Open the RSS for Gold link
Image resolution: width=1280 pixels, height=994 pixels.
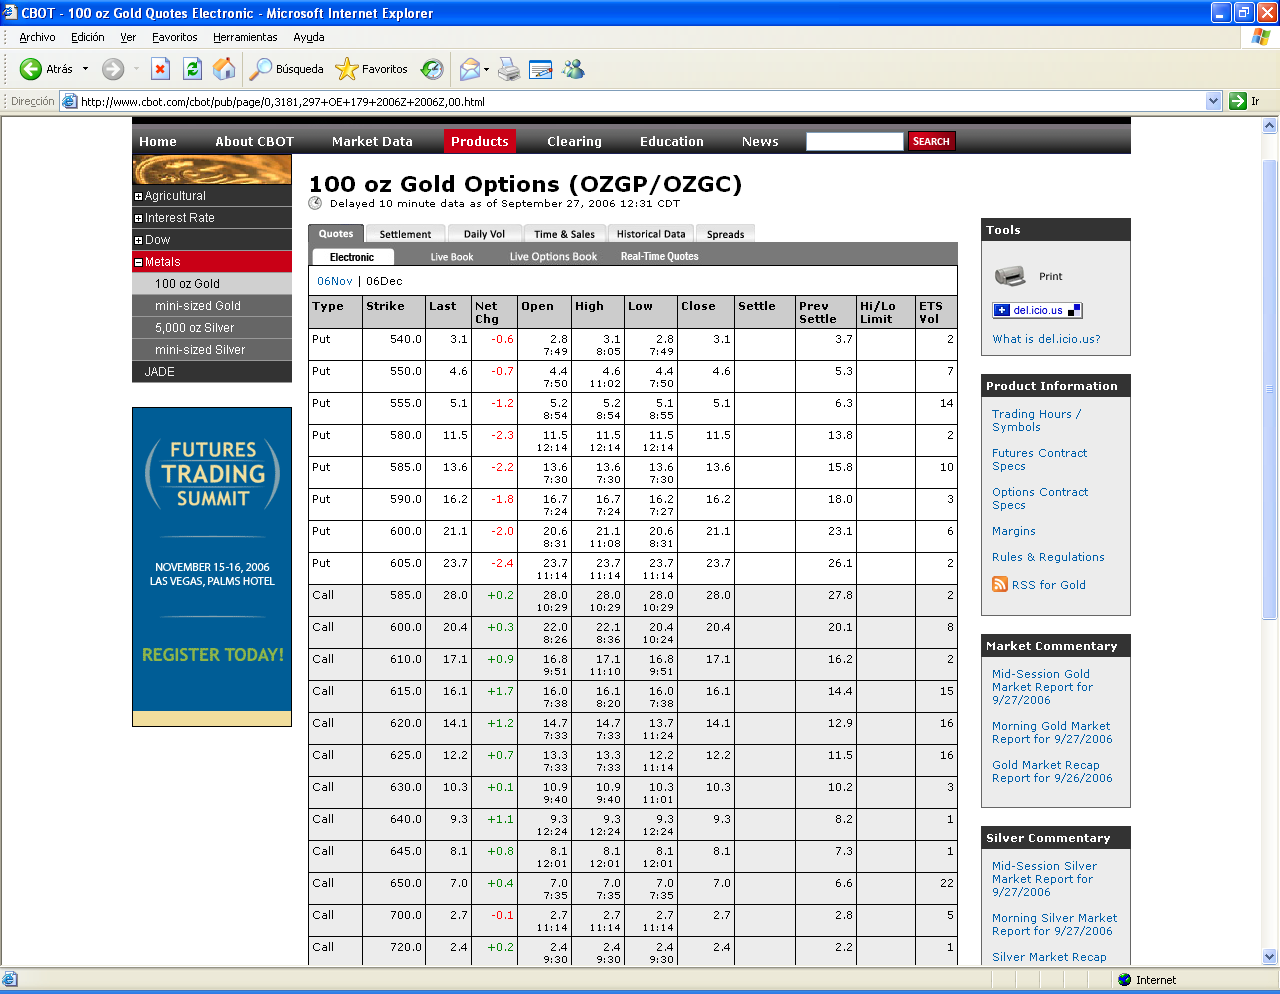click(x=1048, y=585)
